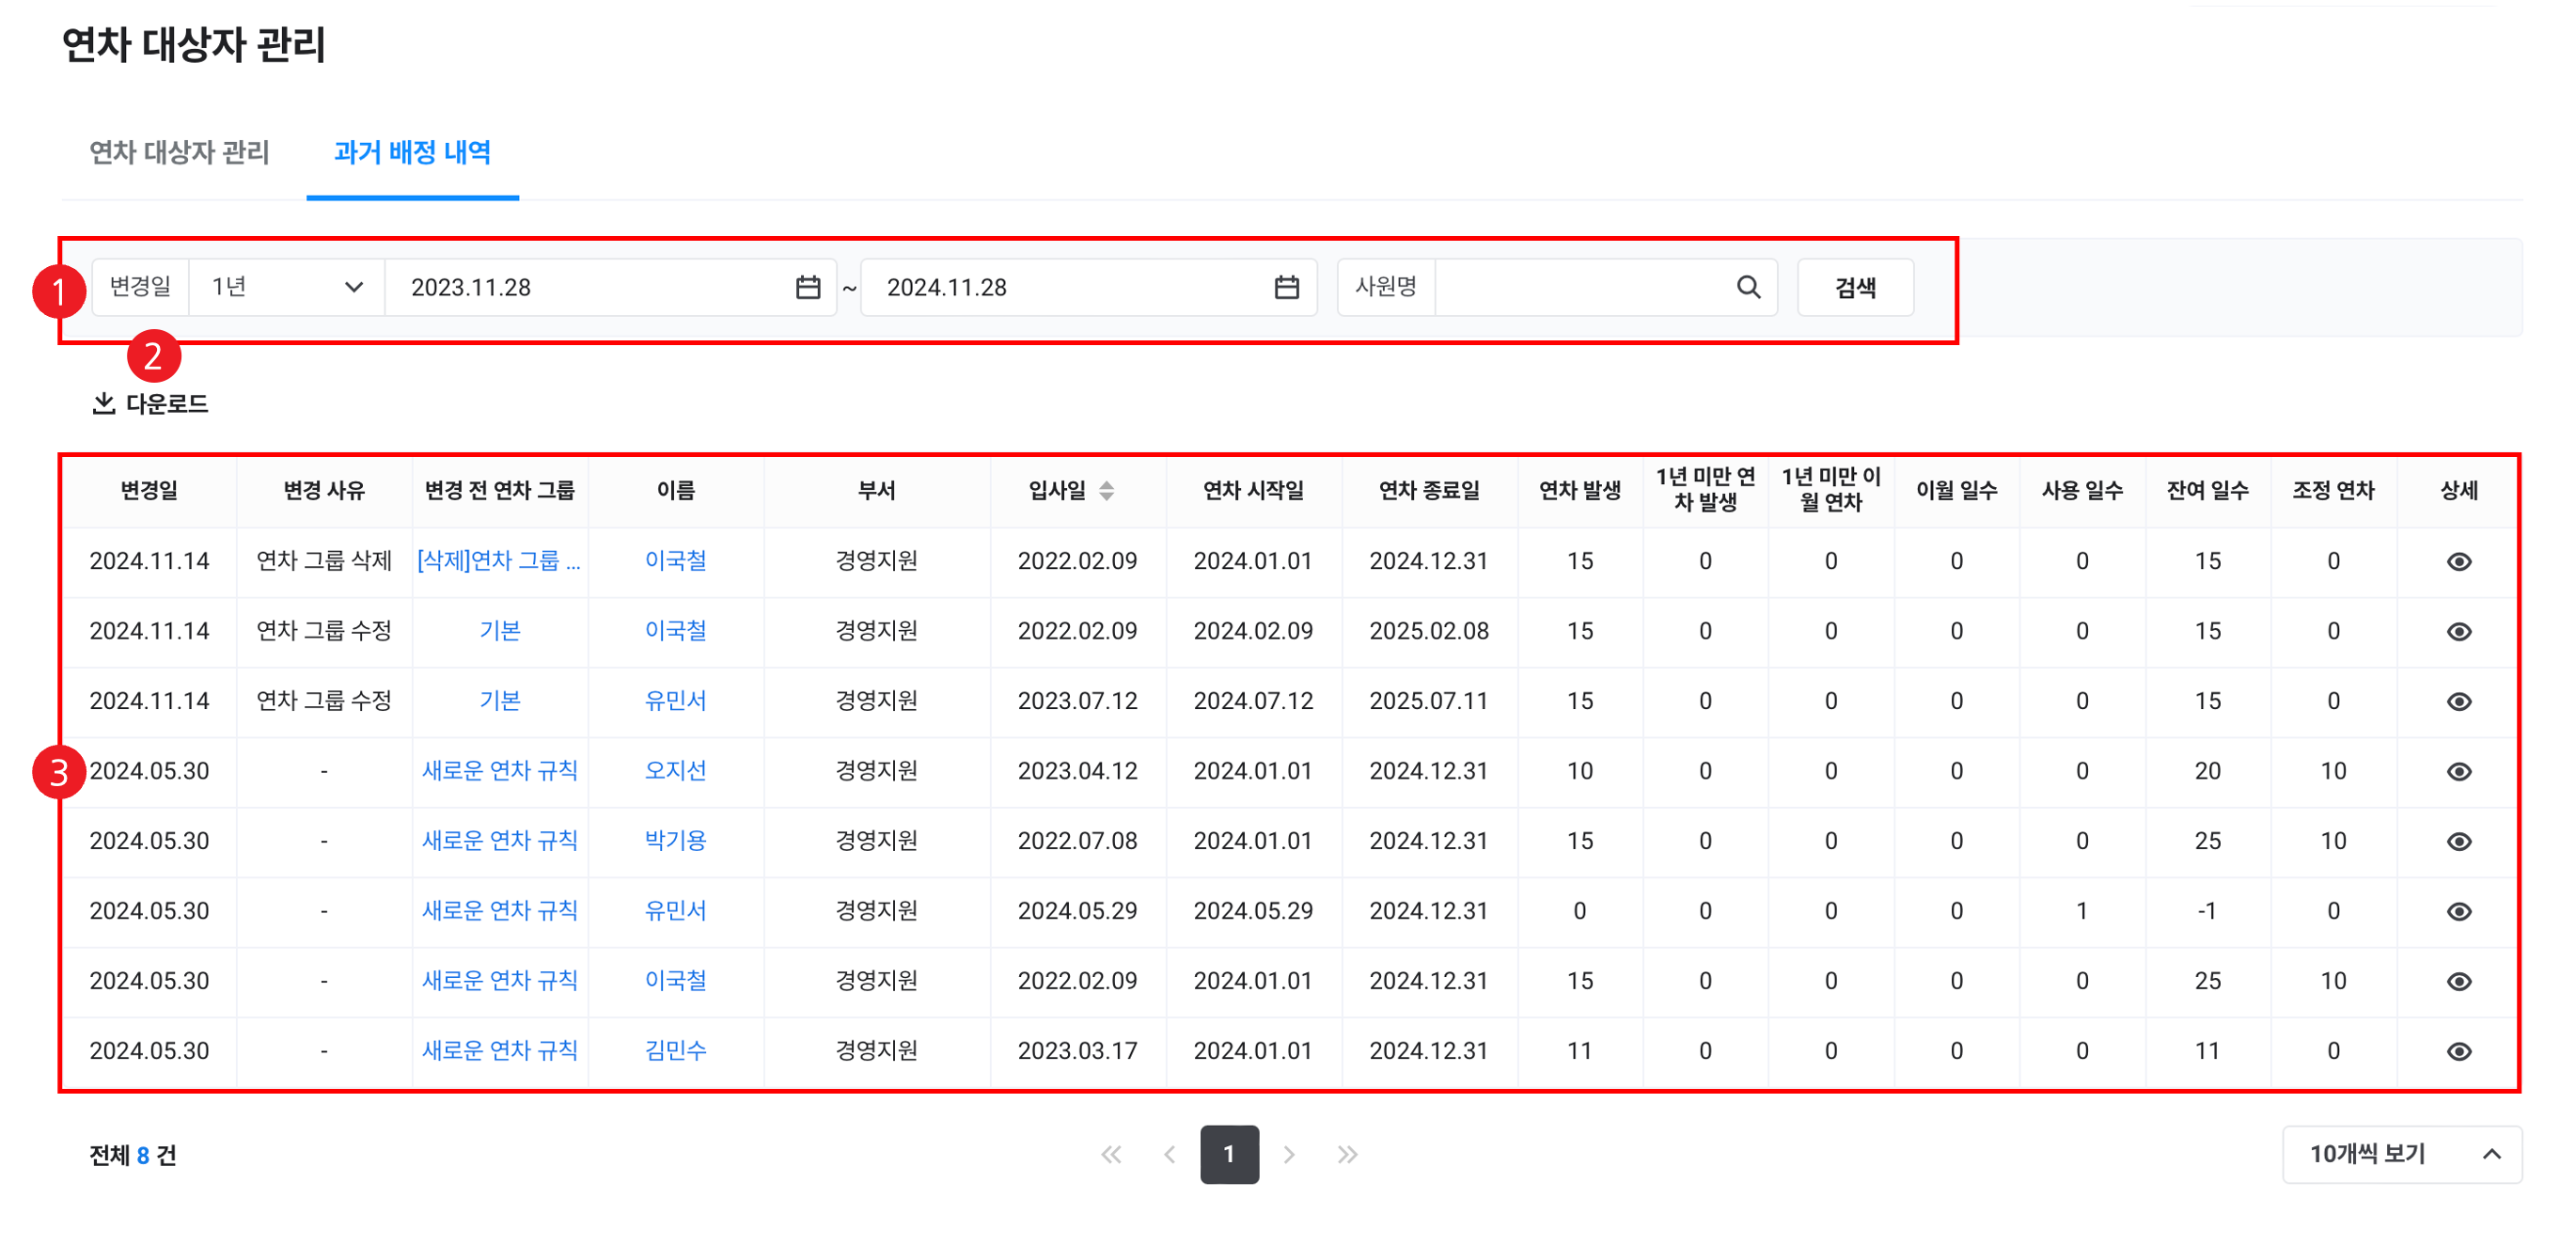The height and width of the screenshot is (1245, 2576).
Task: View details eye icon for 김민수 row
Action: (x=2459, y=1051)
